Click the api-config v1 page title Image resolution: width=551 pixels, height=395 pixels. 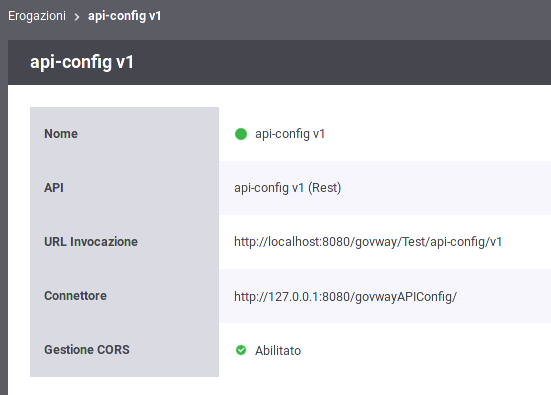tap(82, 62)
